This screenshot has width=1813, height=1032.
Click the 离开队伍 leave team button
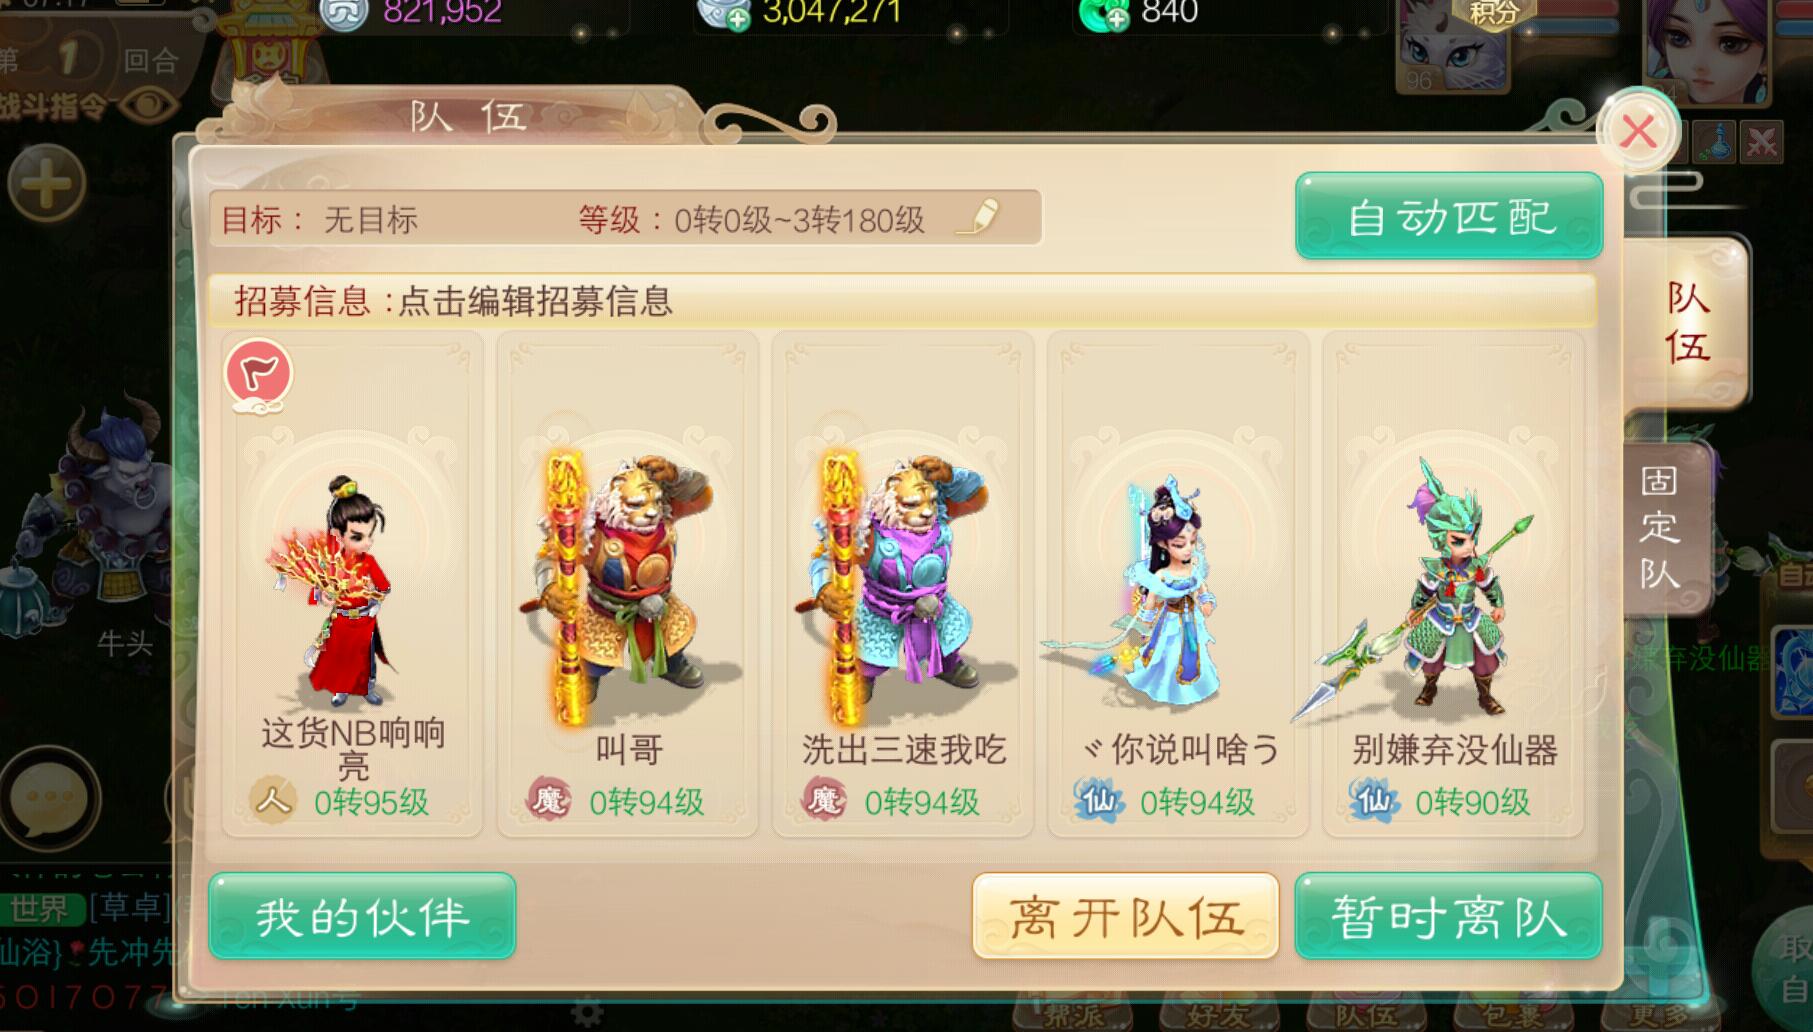coord(1125,916)
